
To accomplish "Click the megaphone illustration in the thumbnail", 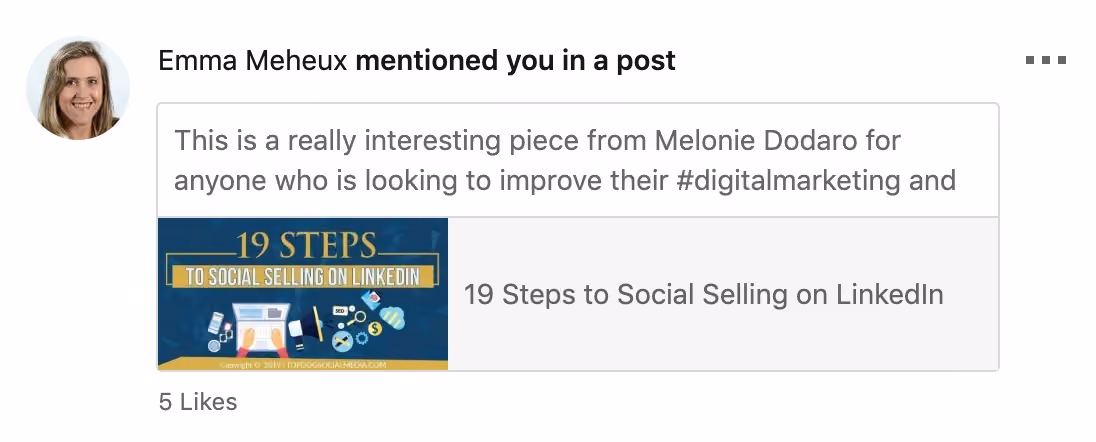I will 305,327.
